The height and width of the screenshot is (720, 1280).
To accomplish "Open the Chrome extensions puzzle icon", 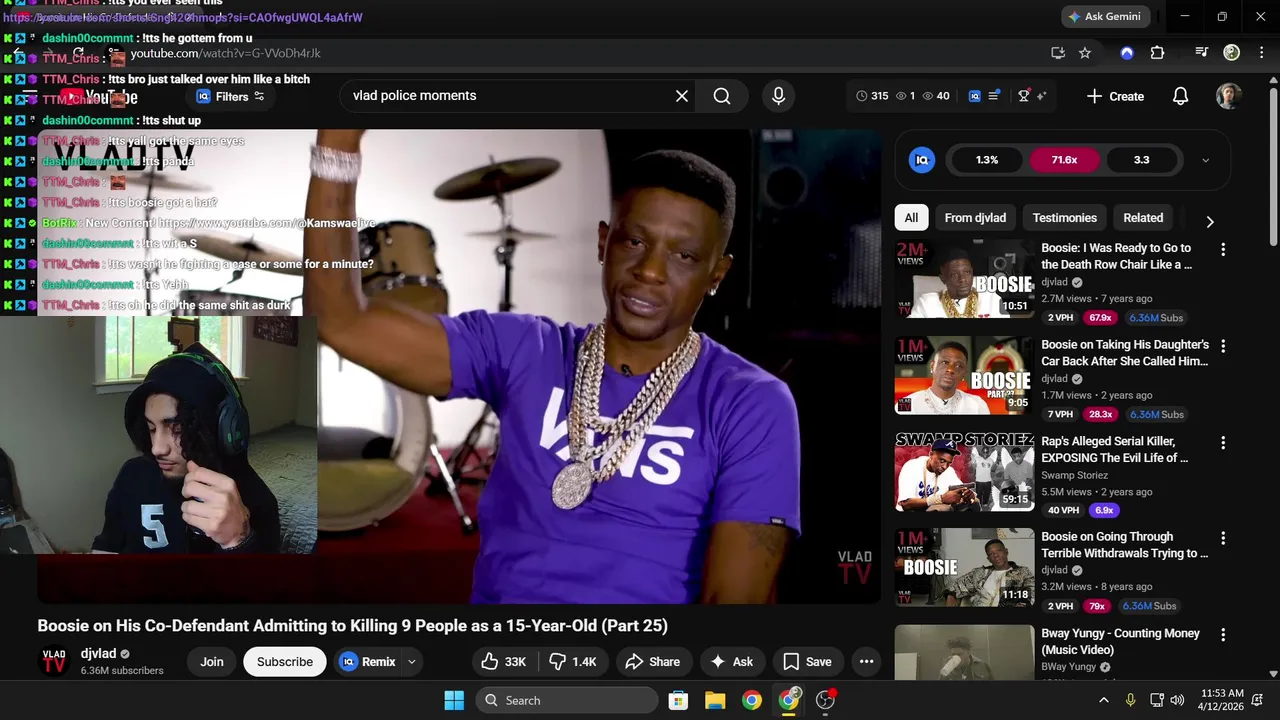I will pyautogui.click(x=1157, y=53).
